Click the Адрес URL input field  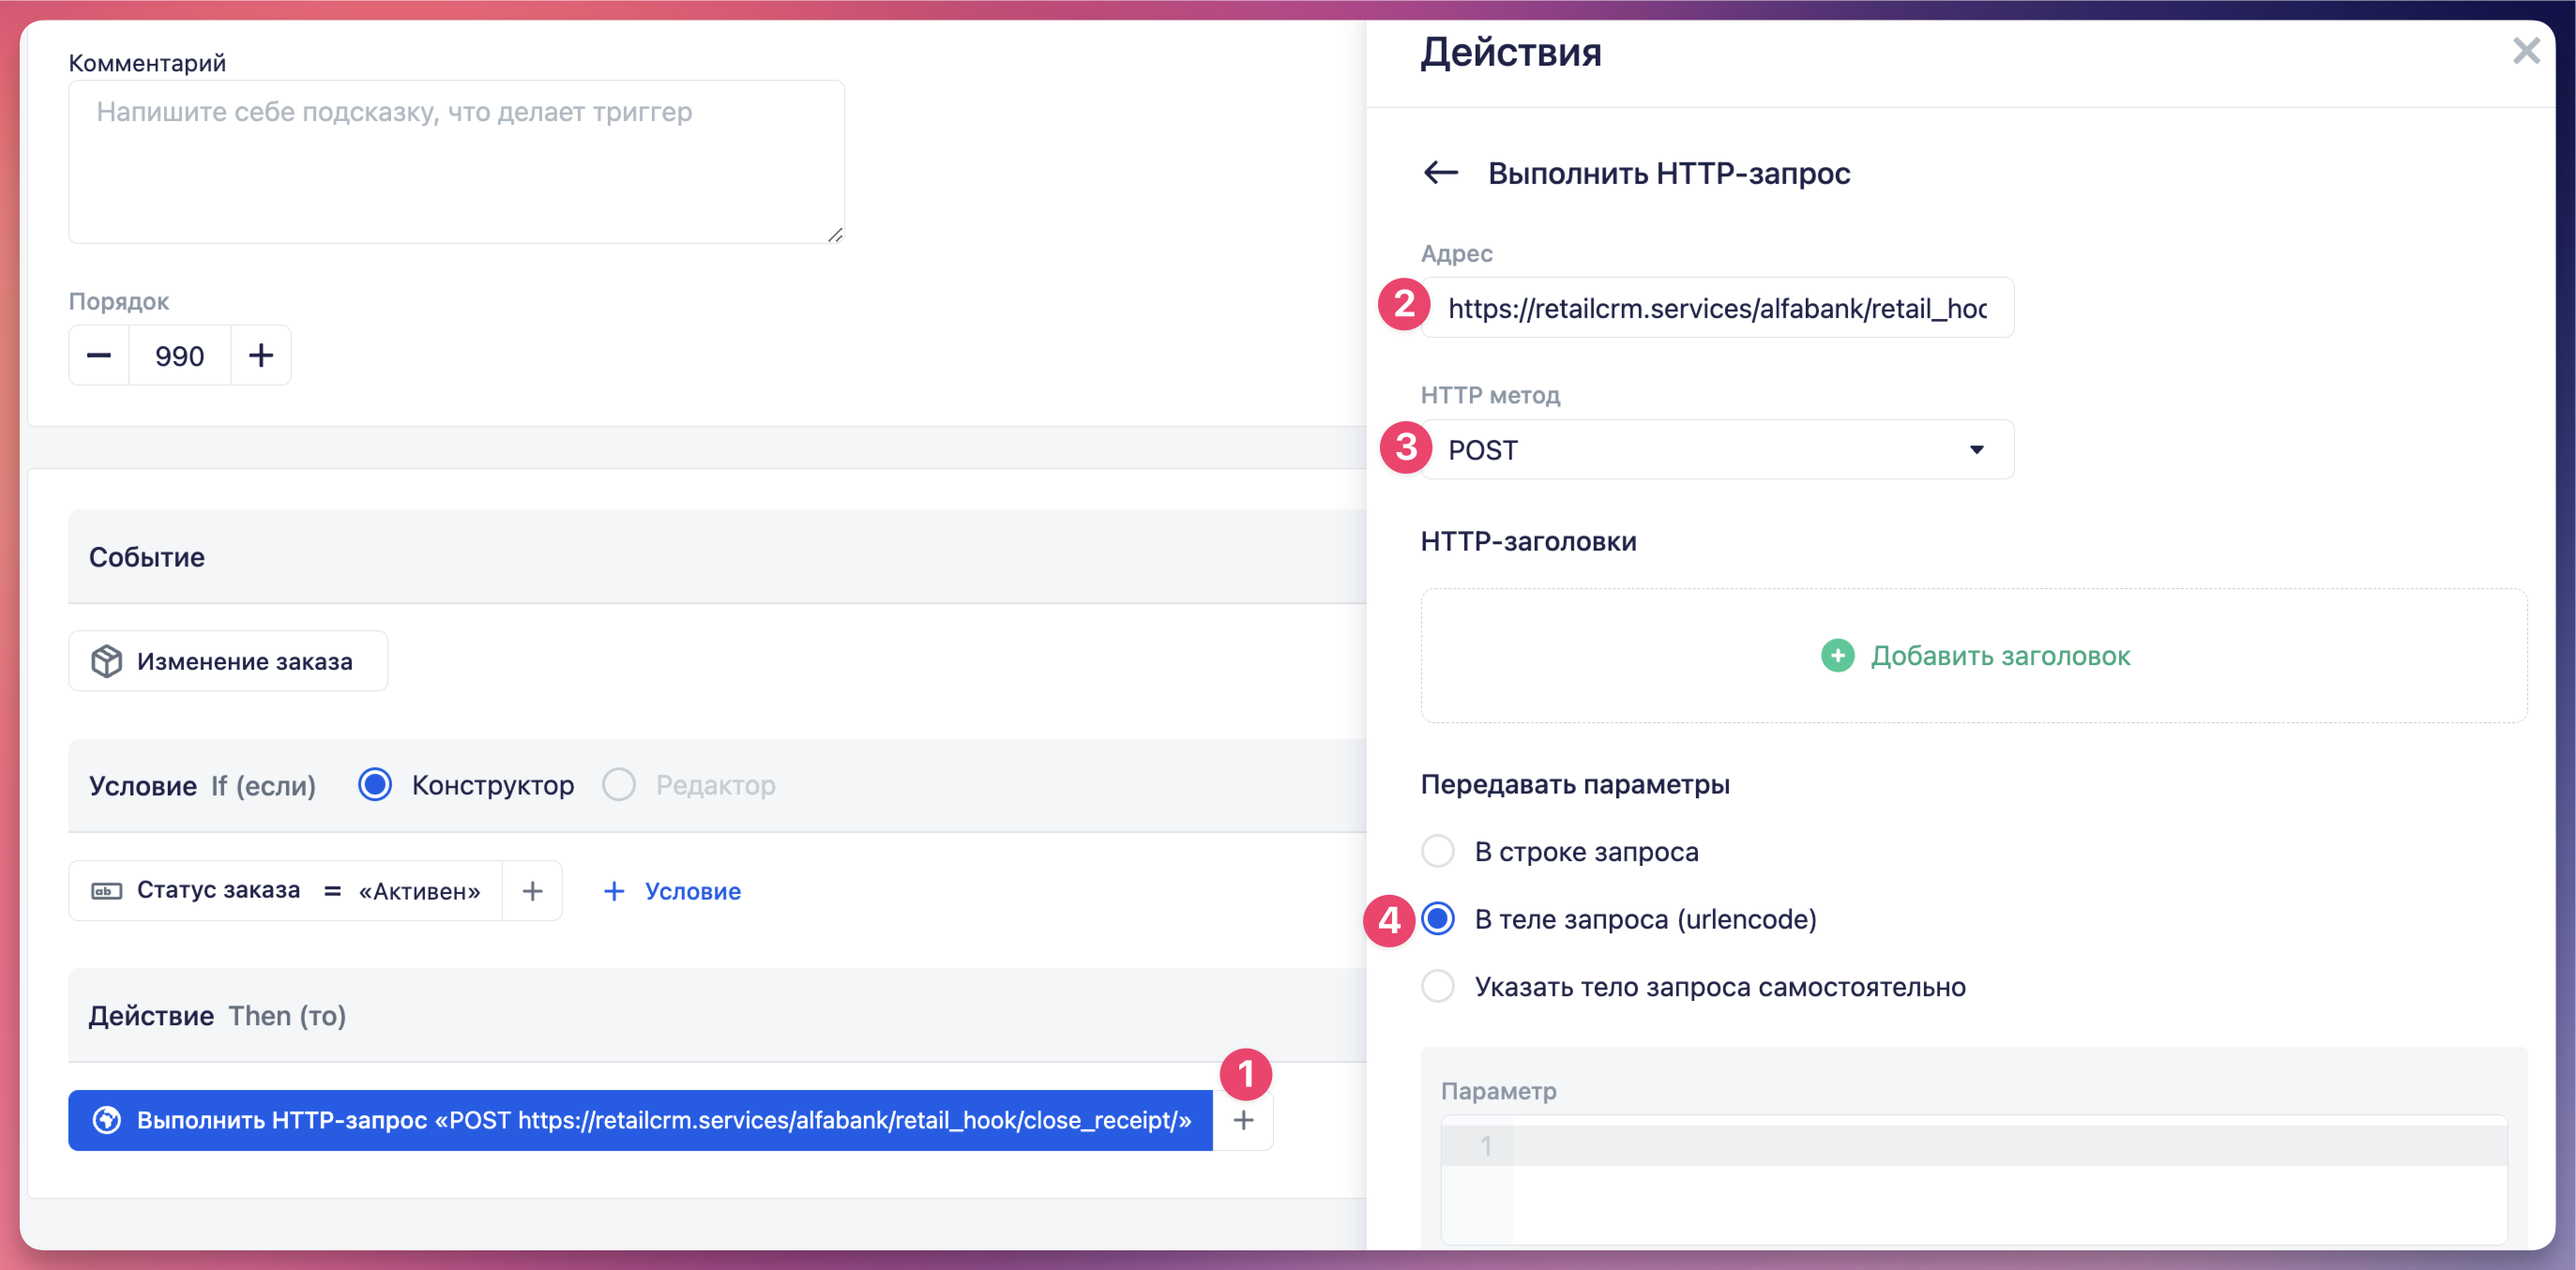1716,308
